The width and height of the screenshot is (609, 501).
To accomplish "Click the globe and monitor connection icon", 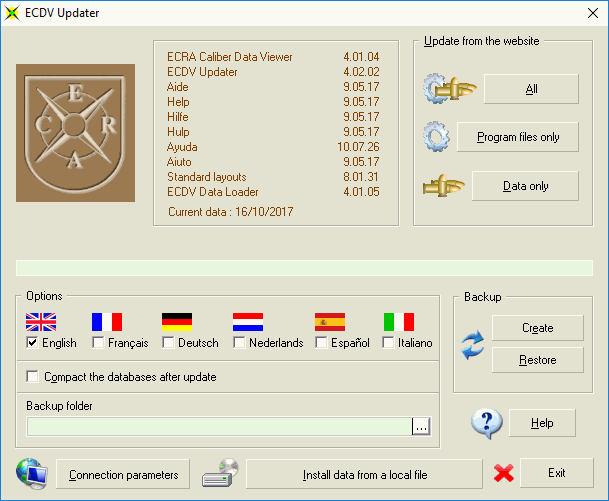I will click(32, 473).
